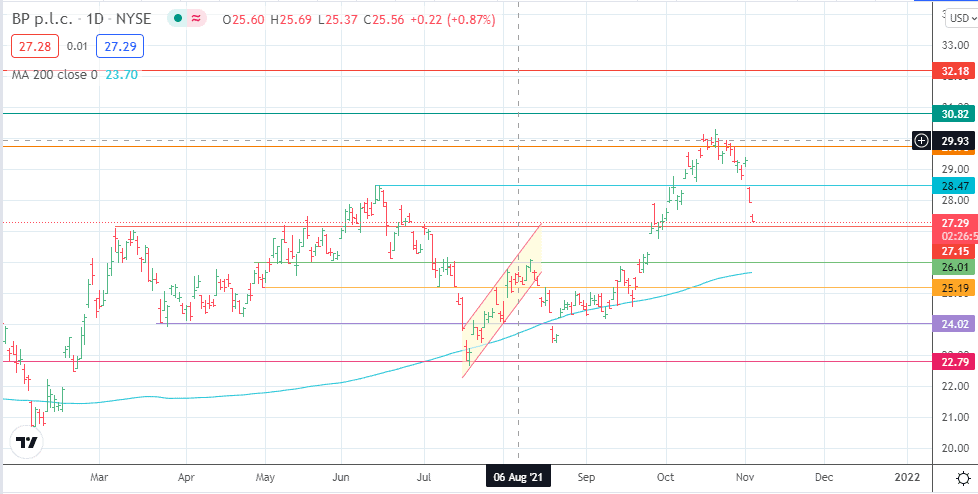
Task: Click the Nov label on time axis
Action: [745, 478]
